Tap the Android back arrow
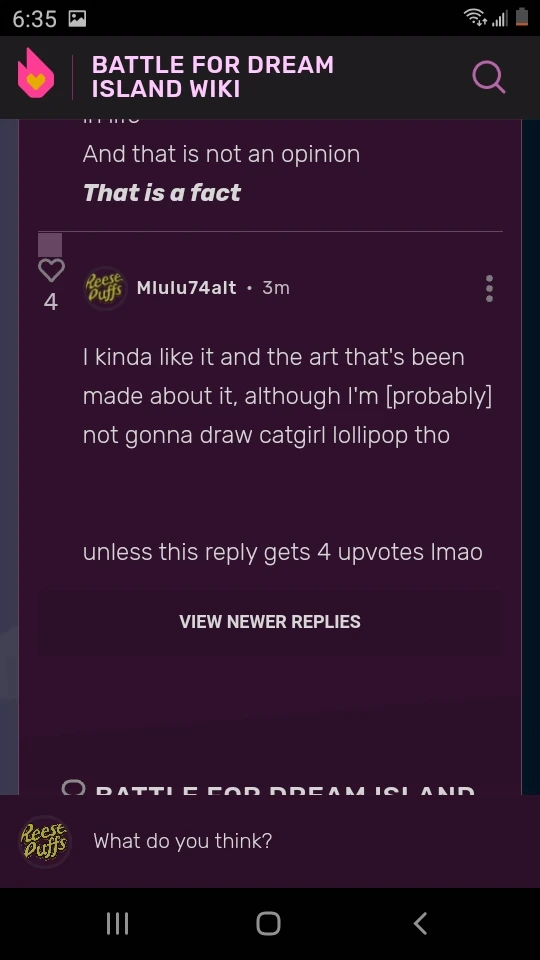The width and height of the screenshot is (540, 960). 420,923
